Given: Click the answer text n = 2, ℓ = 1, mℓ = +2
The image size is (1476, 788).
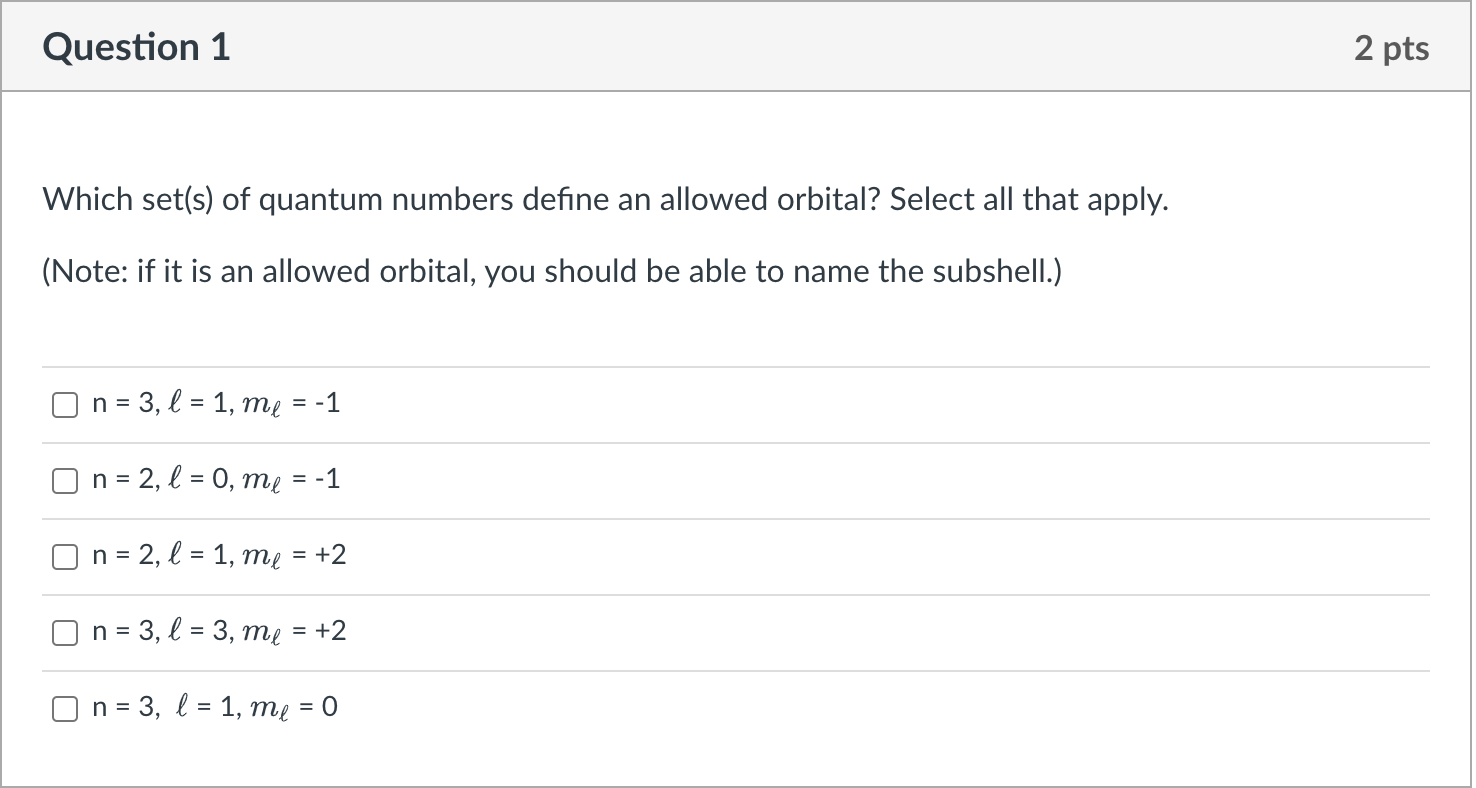Looking at the screenshot, I should coord(219,556).
